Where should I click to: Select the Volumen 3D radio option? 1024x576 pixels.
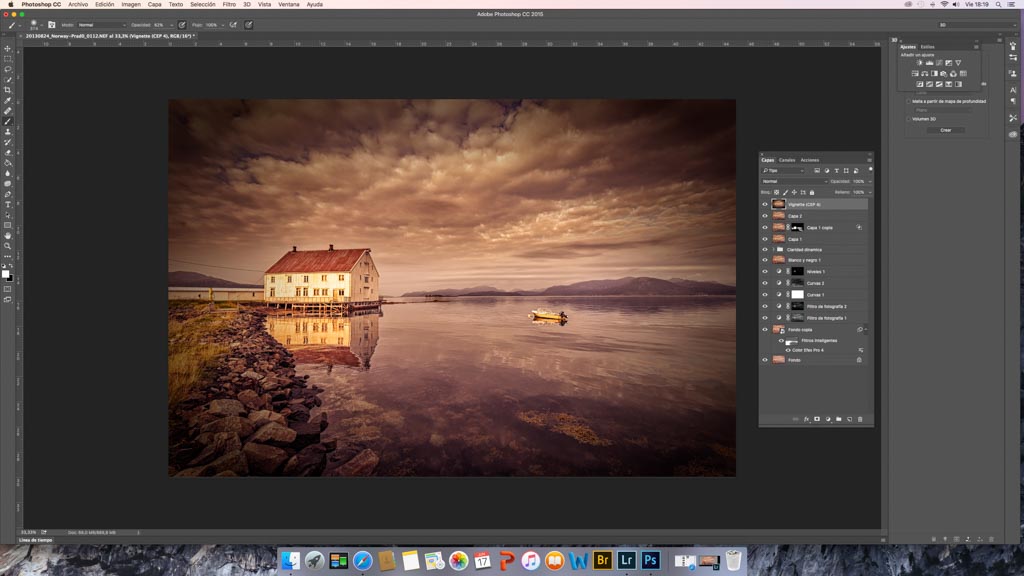click(908, 119)
